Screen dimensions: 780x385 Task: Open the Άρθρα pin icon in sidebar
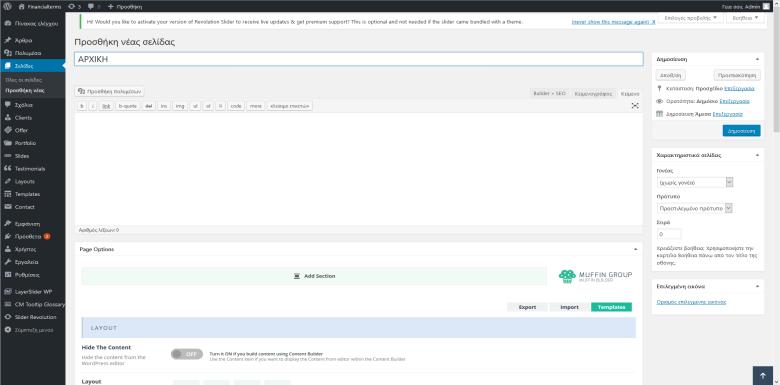point(7,40)
